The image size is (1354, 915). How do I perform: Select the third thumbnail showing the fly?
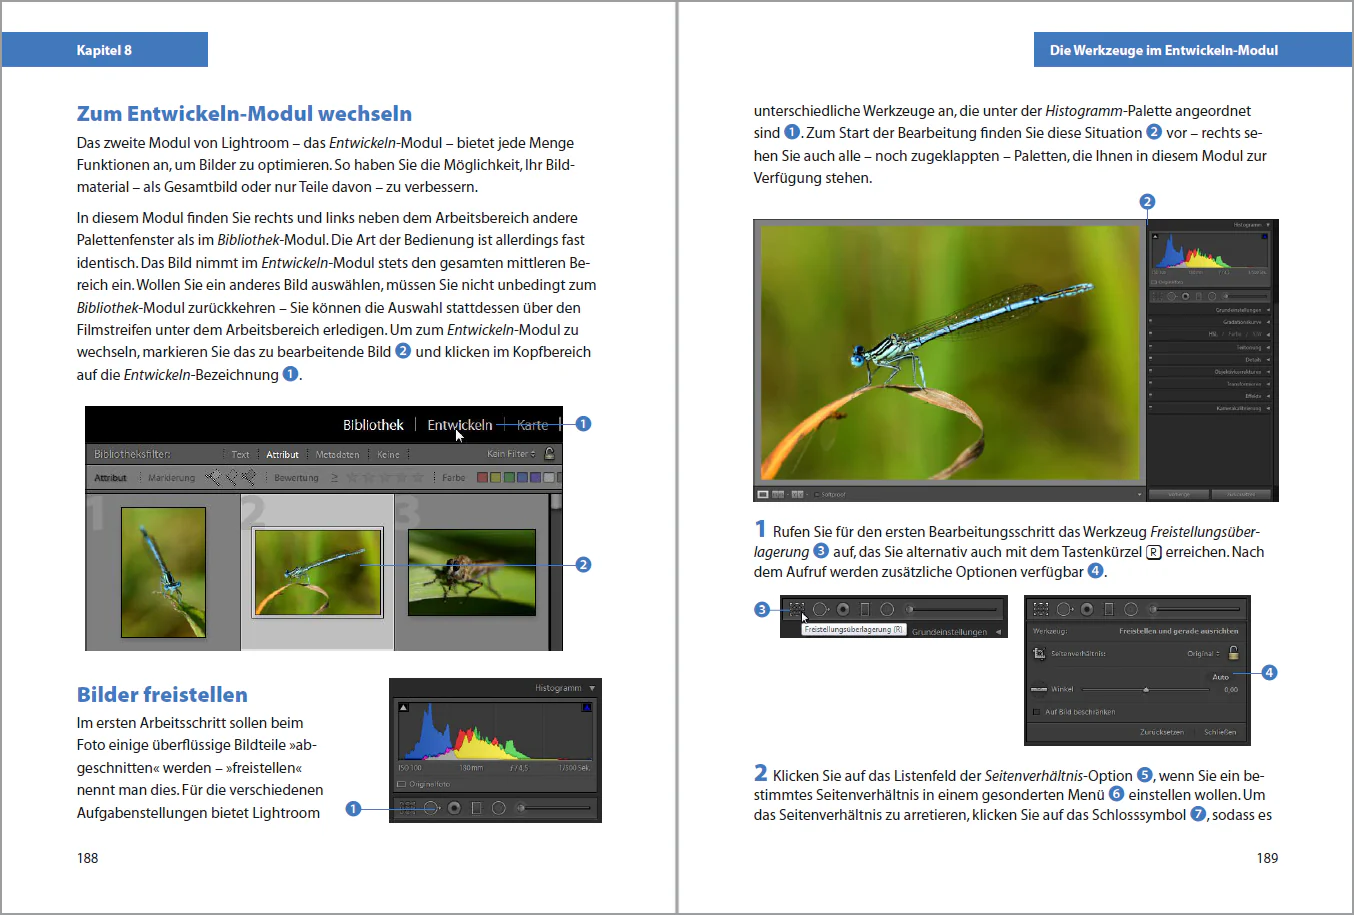click(471, 573)
